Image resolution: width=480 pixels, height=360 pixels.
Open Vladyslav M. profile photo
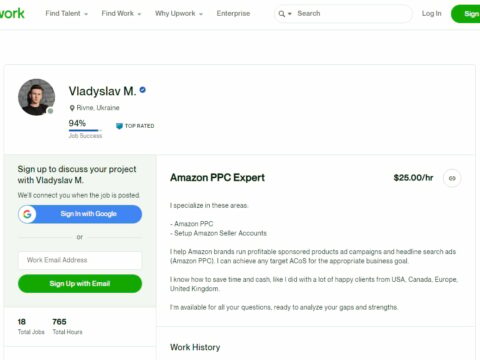(36, 97)
